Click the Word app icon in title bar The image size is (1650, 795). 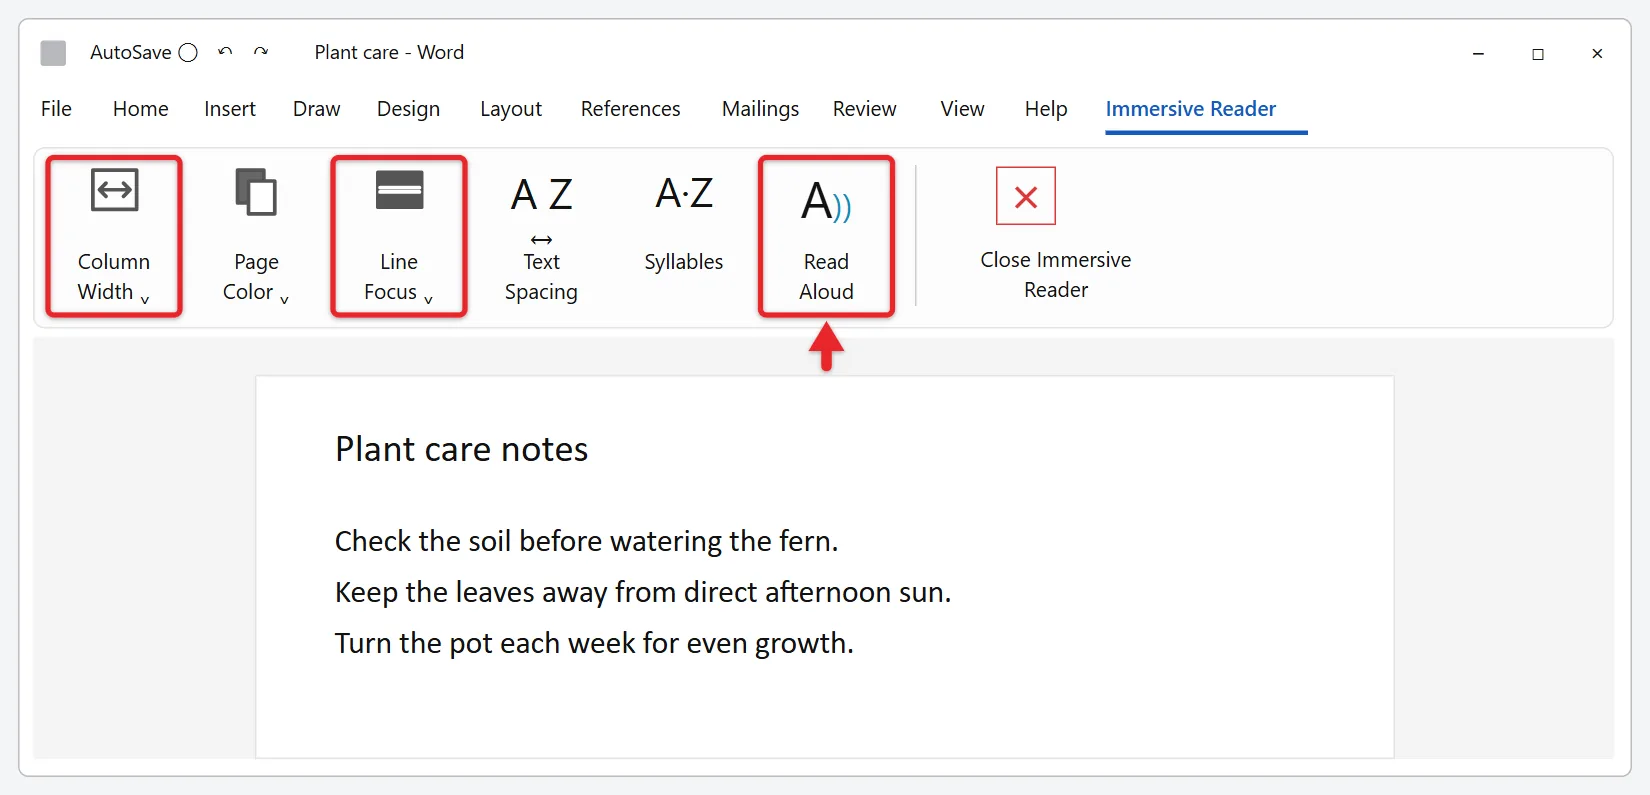53,52
